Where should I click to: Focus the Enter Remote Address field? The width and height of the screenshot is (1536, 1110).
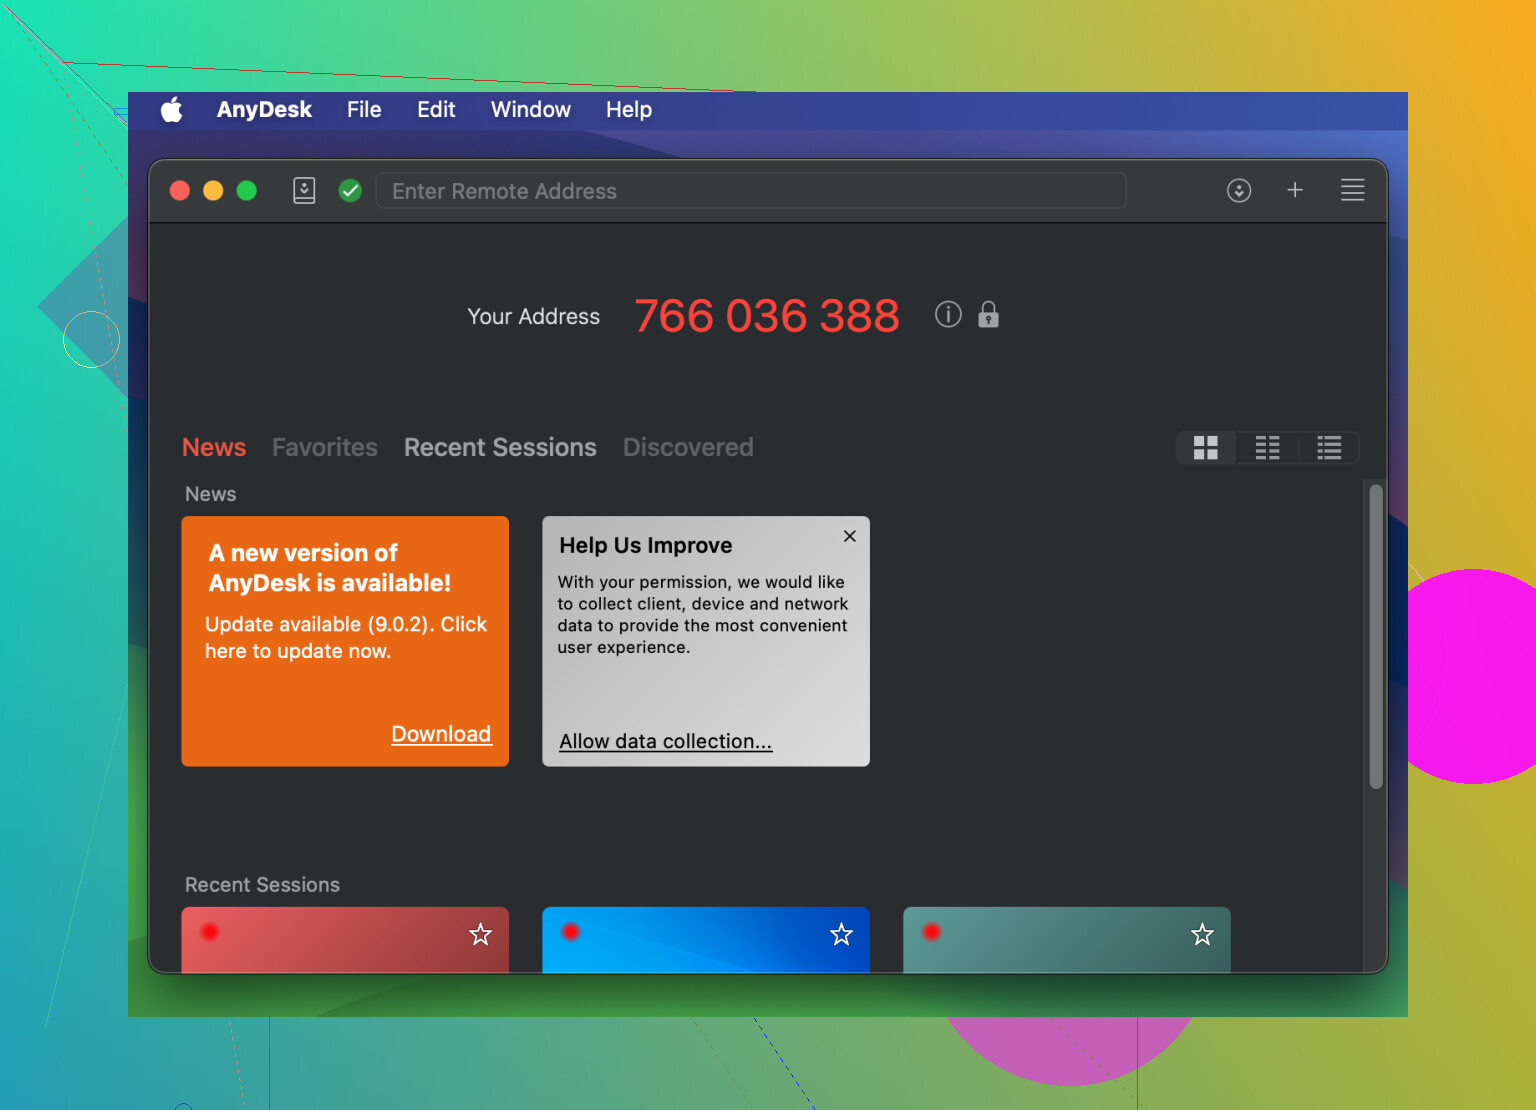(751, 191)
